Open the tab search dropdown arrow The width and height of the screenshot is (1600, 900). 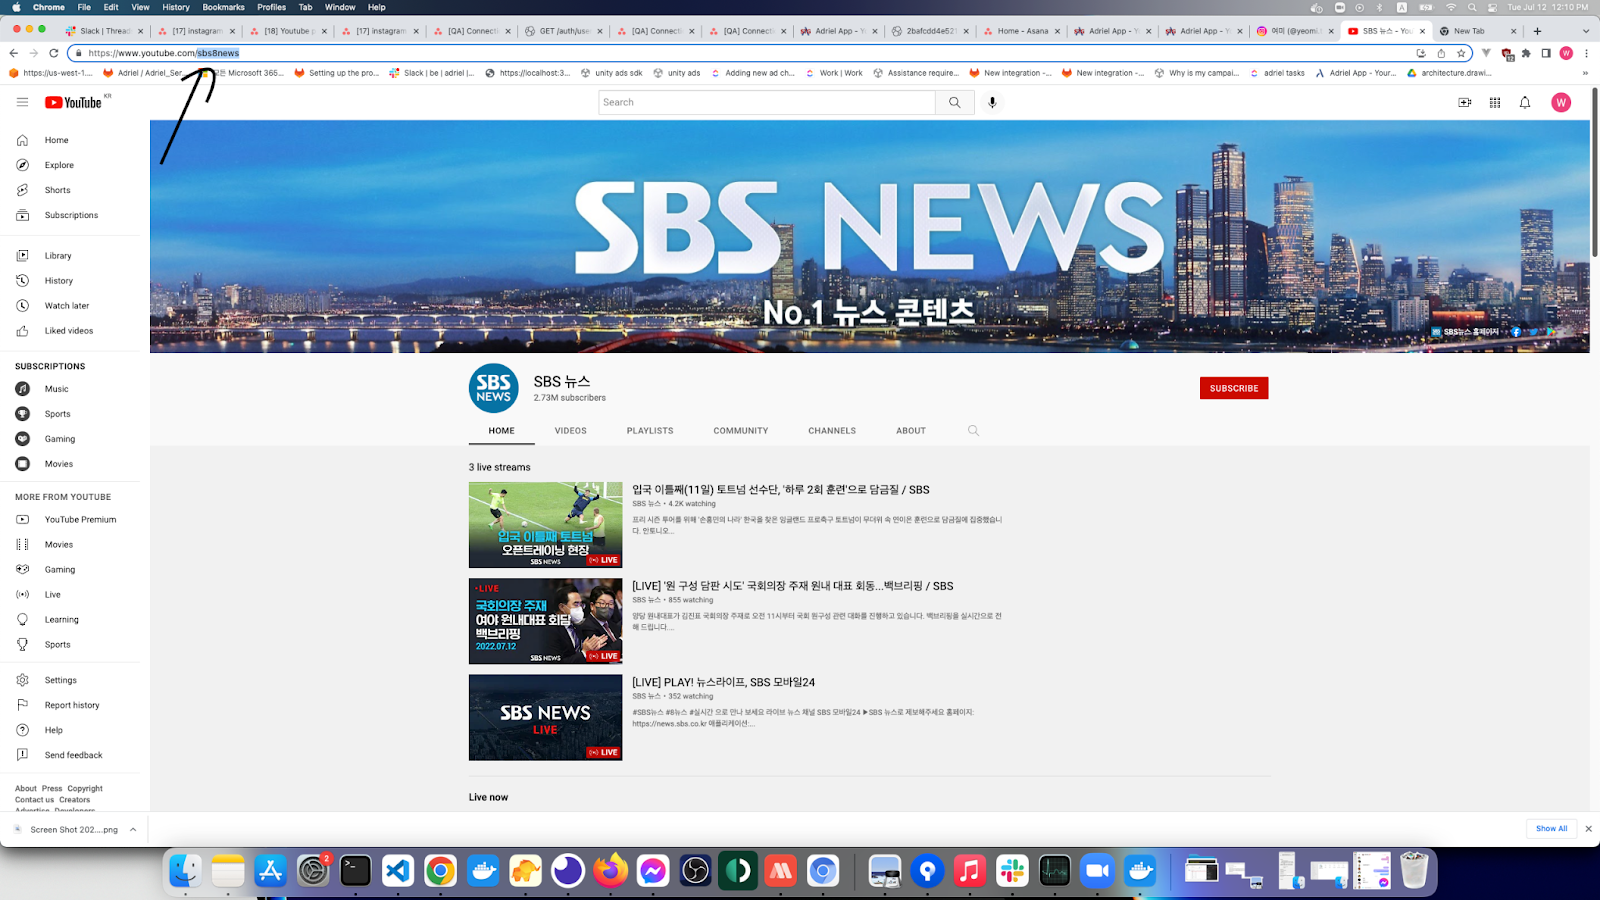coord(1585,31)
